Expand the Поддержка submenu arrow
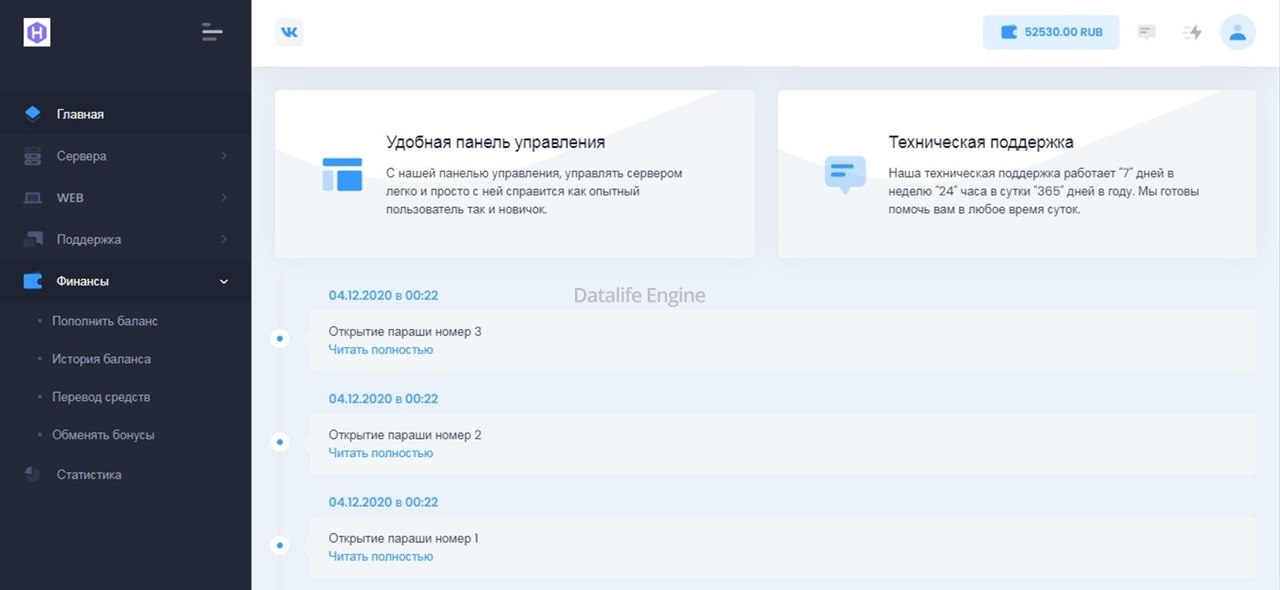 click(x=224, y=239)
